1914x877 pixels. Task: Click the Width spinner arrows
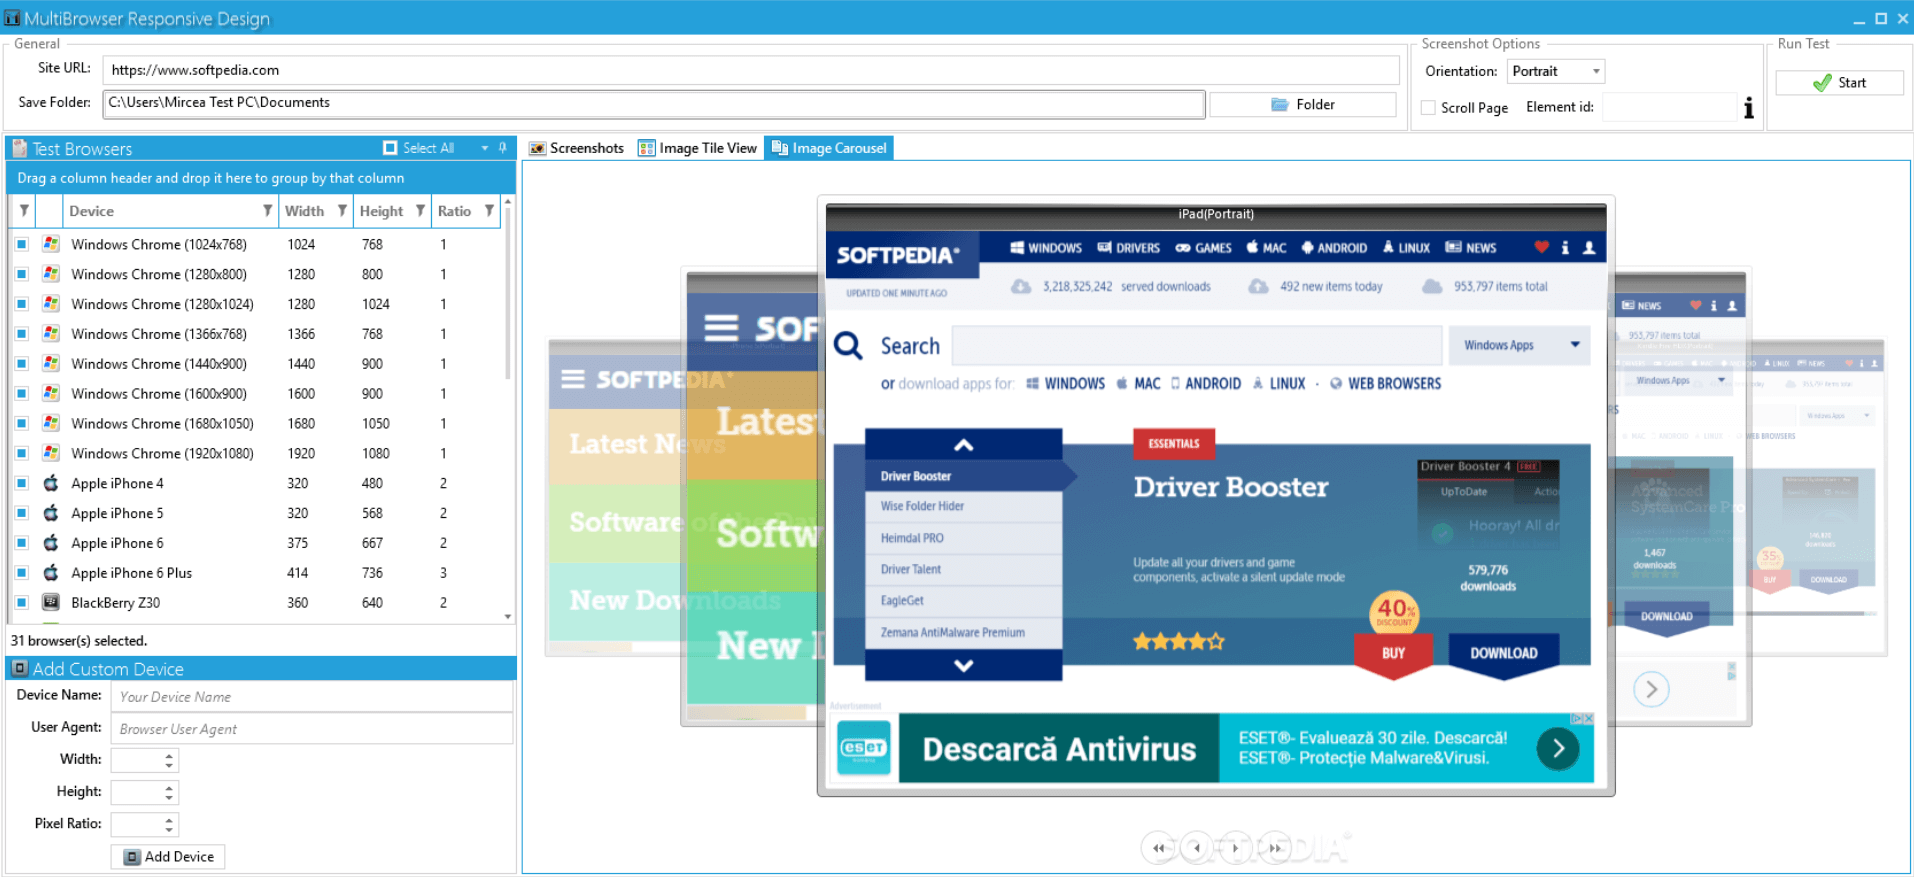pos(169,760)
